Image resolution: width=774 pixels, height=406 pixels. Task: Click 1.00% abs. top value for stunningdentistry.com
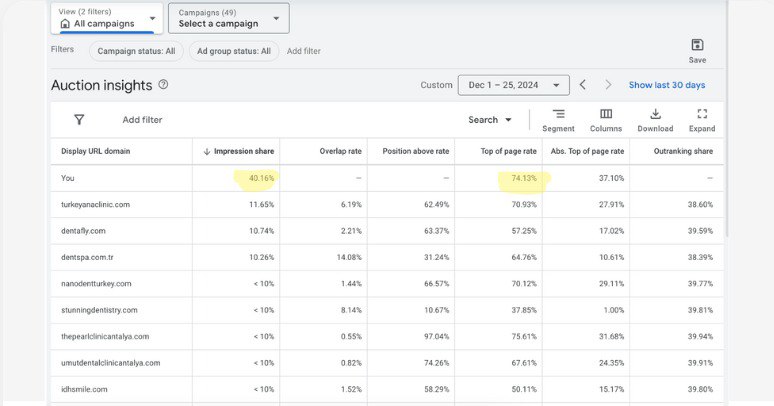click(614, 310)
